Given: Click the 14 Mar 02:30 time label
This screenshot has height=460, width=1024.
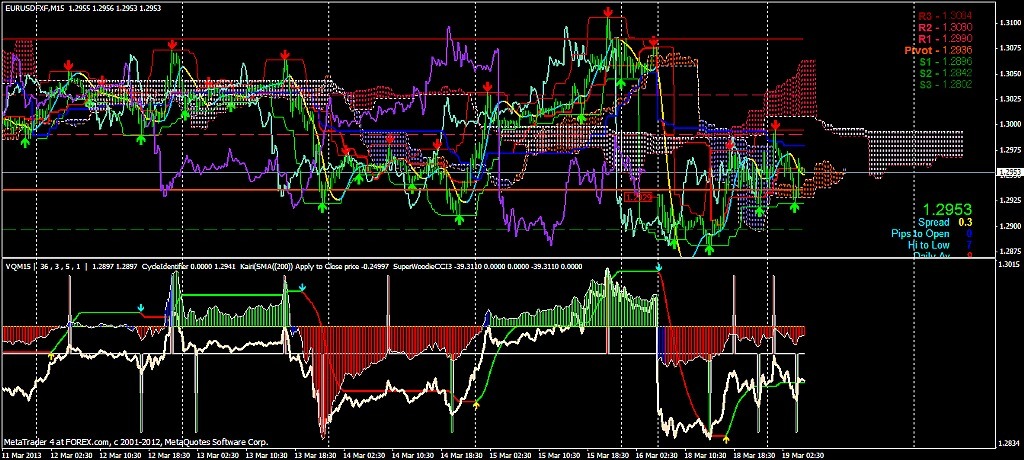Looking at the screenshot, I should pos(362,454).
